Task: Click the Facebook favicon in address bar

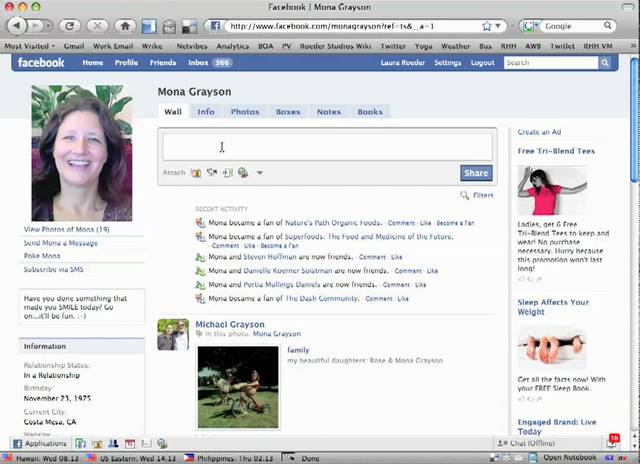Action: [215, 26]
